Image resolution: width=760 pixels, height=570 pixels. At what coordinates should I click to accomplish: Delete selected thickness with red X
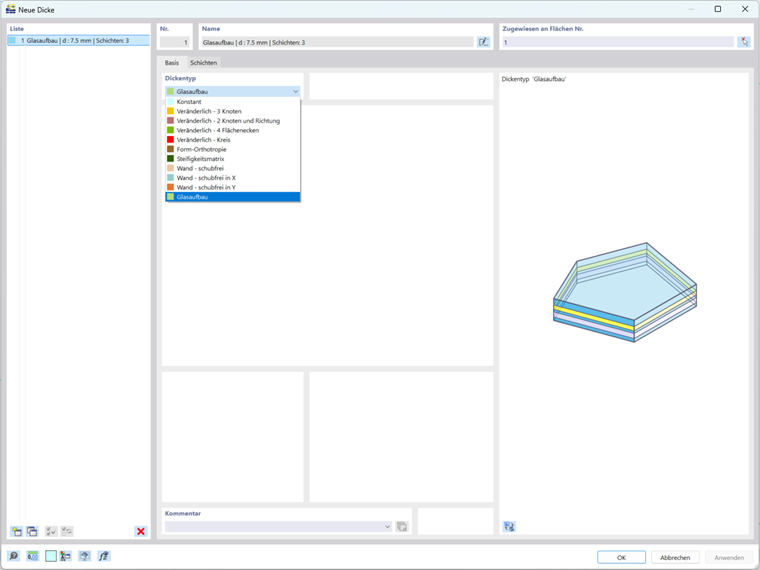tap(141, 531)
